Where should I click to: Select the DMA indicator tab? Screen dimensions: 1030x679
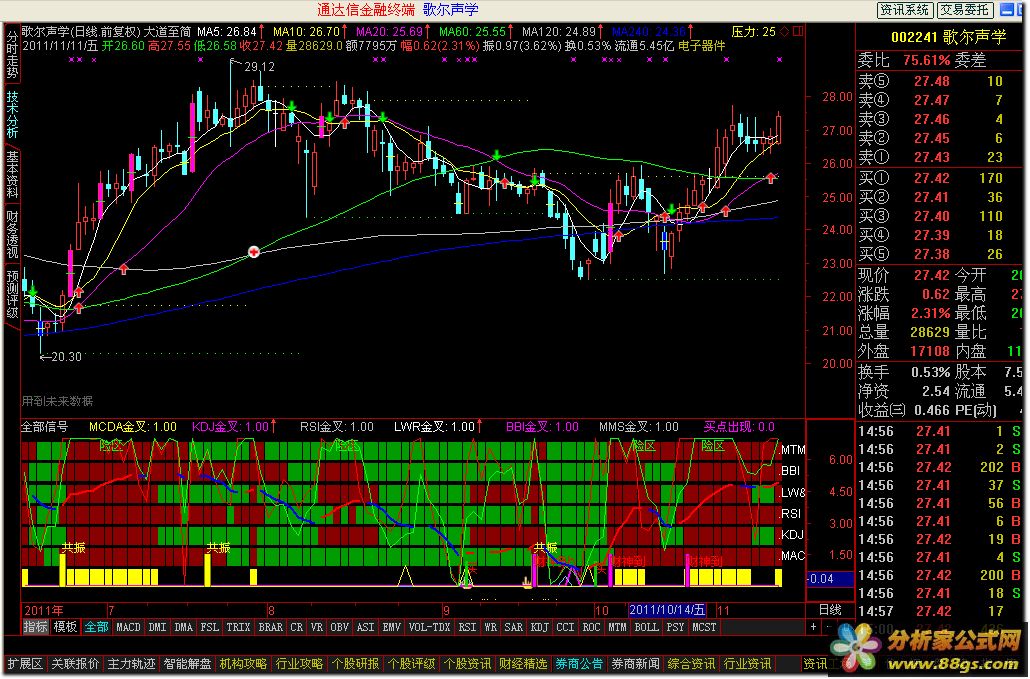pyautogui.click(x=183, y=627)
